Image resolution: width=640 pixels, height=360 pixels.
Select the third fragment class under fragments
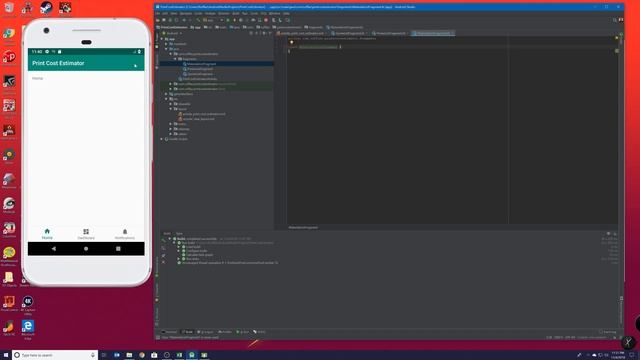pyautogui.click(x=198, y=74)
